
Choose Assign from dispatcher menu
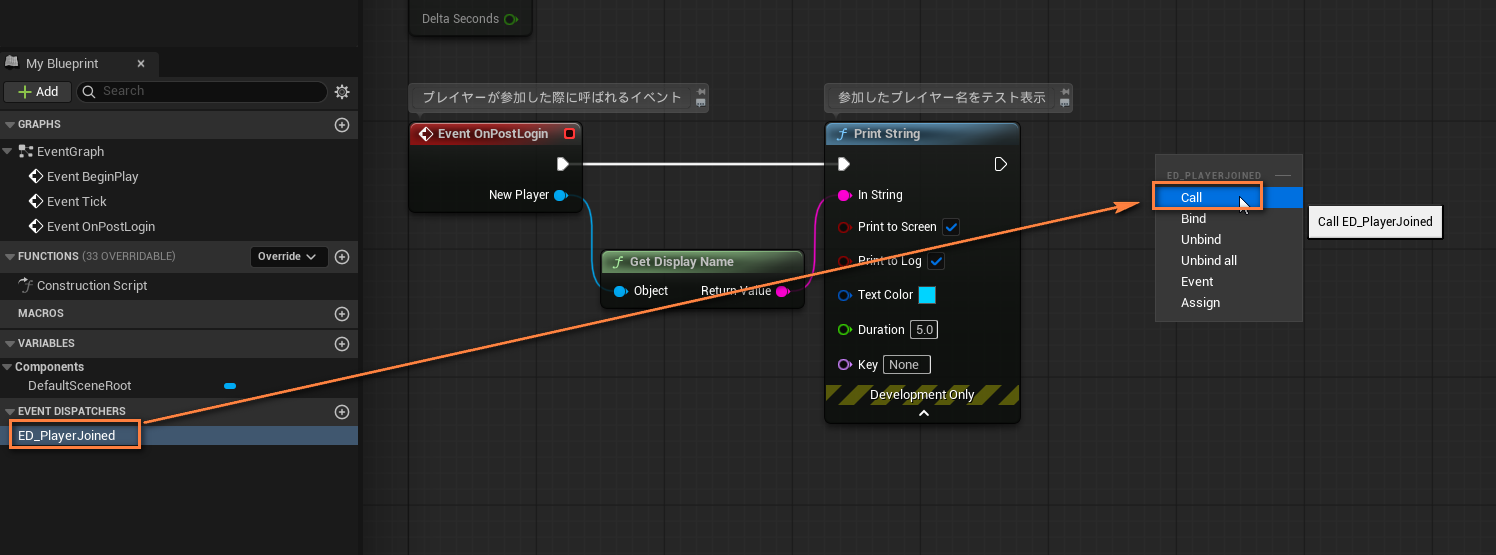[1229, 302]
